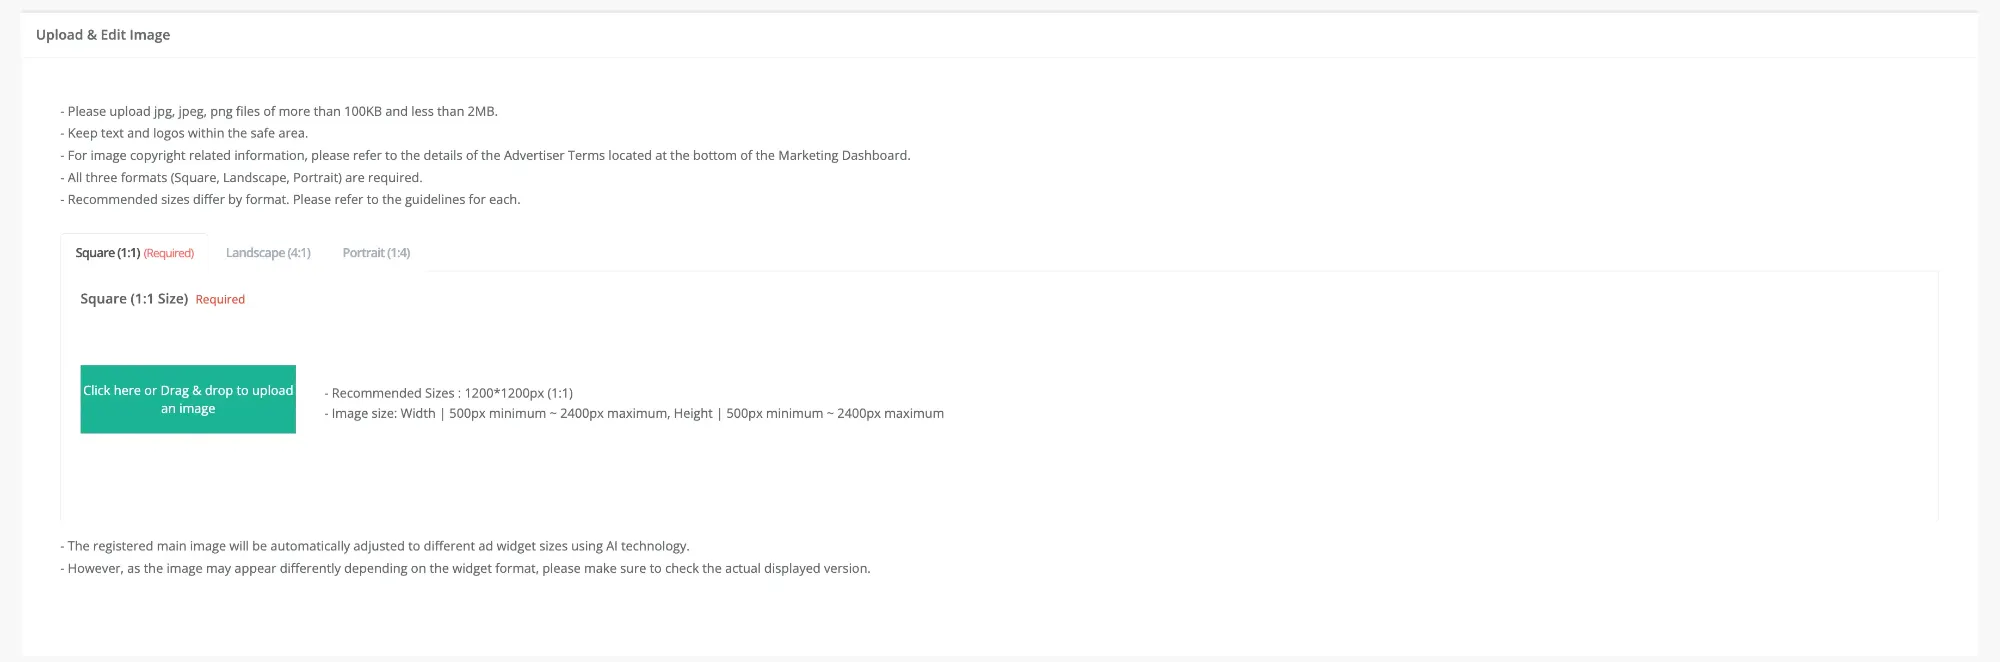Select the Square (1:1) tab
The height and width of the screenshot is (662, 2000).
[x=107, y=253]
